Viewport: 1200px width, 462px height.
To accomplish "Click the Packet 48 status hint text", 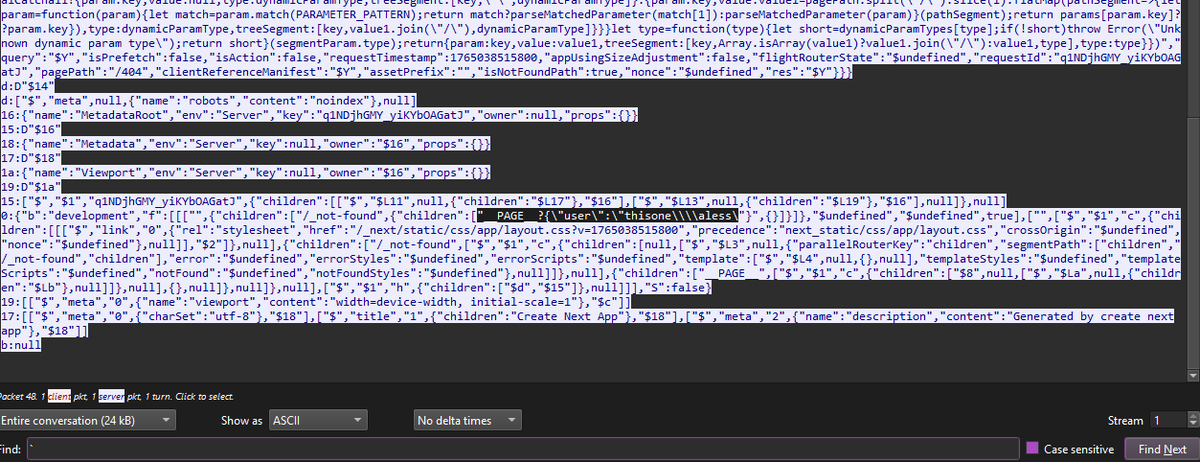I will (117, 399).
